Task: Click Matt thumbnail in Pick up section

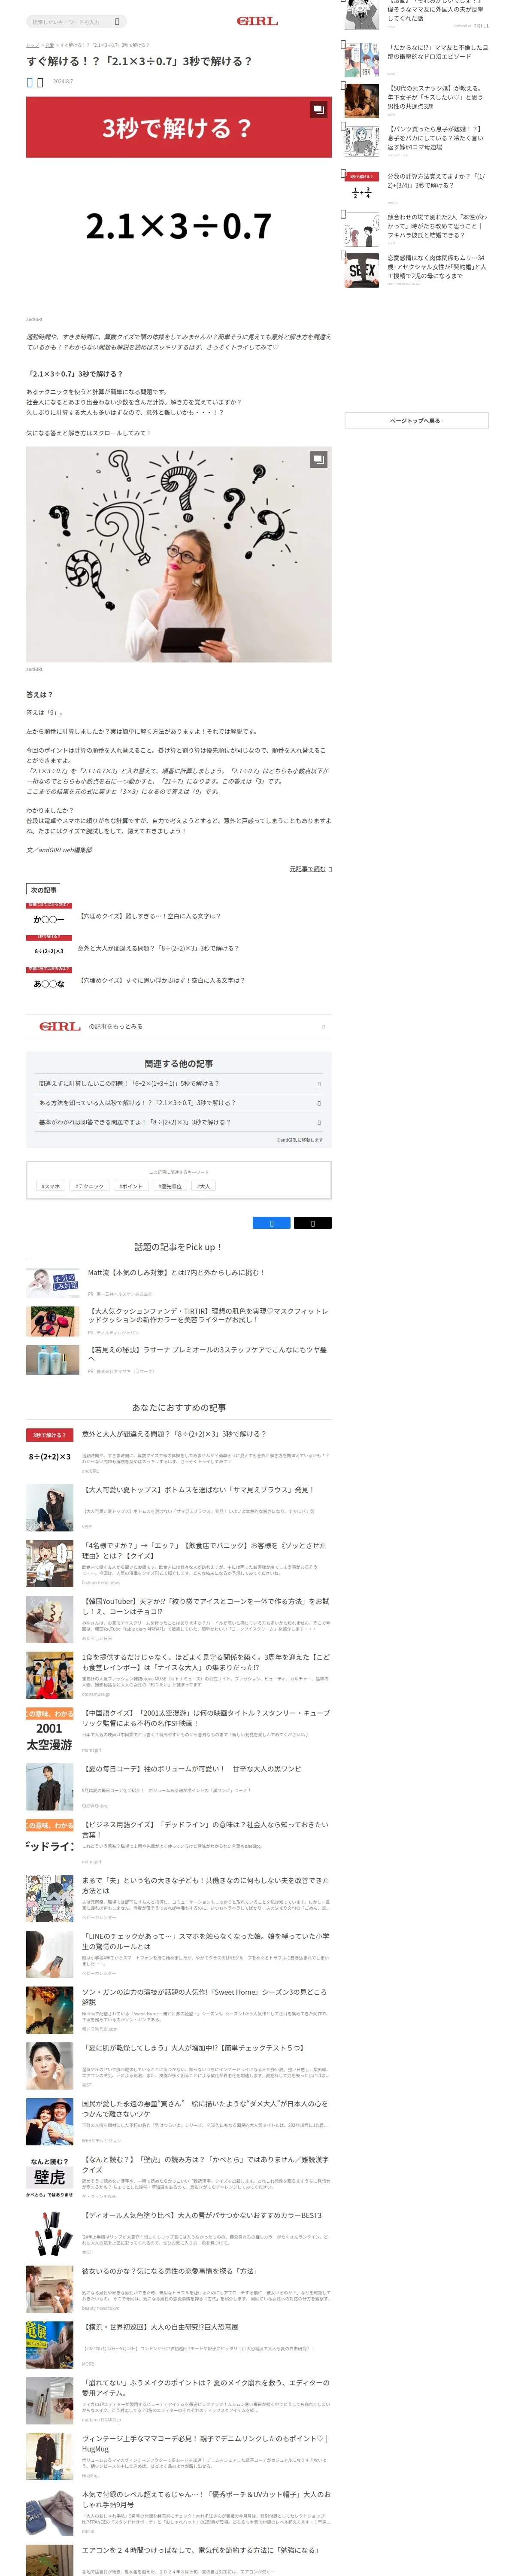Action: click(53, 1283)
